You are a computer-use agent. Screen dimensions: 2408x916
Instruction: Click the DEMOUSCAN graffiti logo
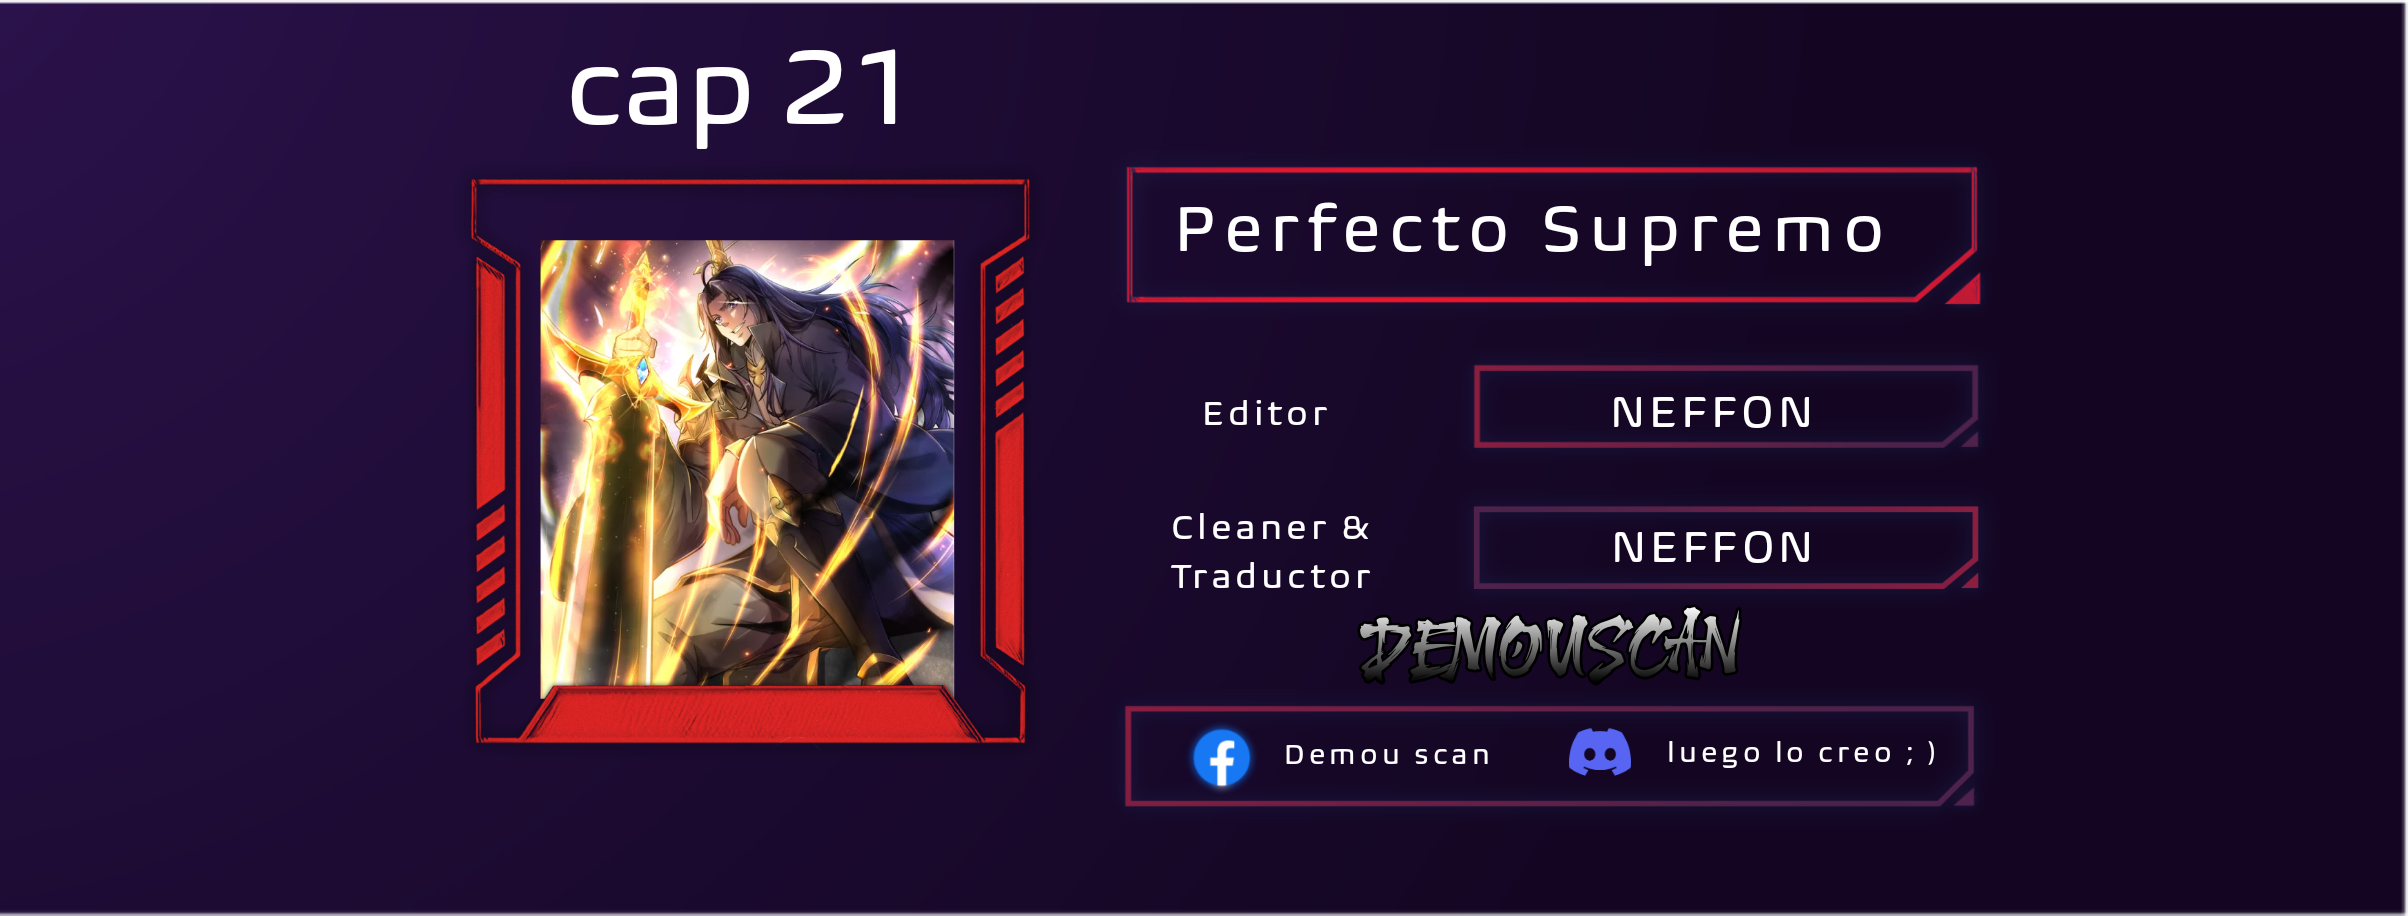point(1549,646)
